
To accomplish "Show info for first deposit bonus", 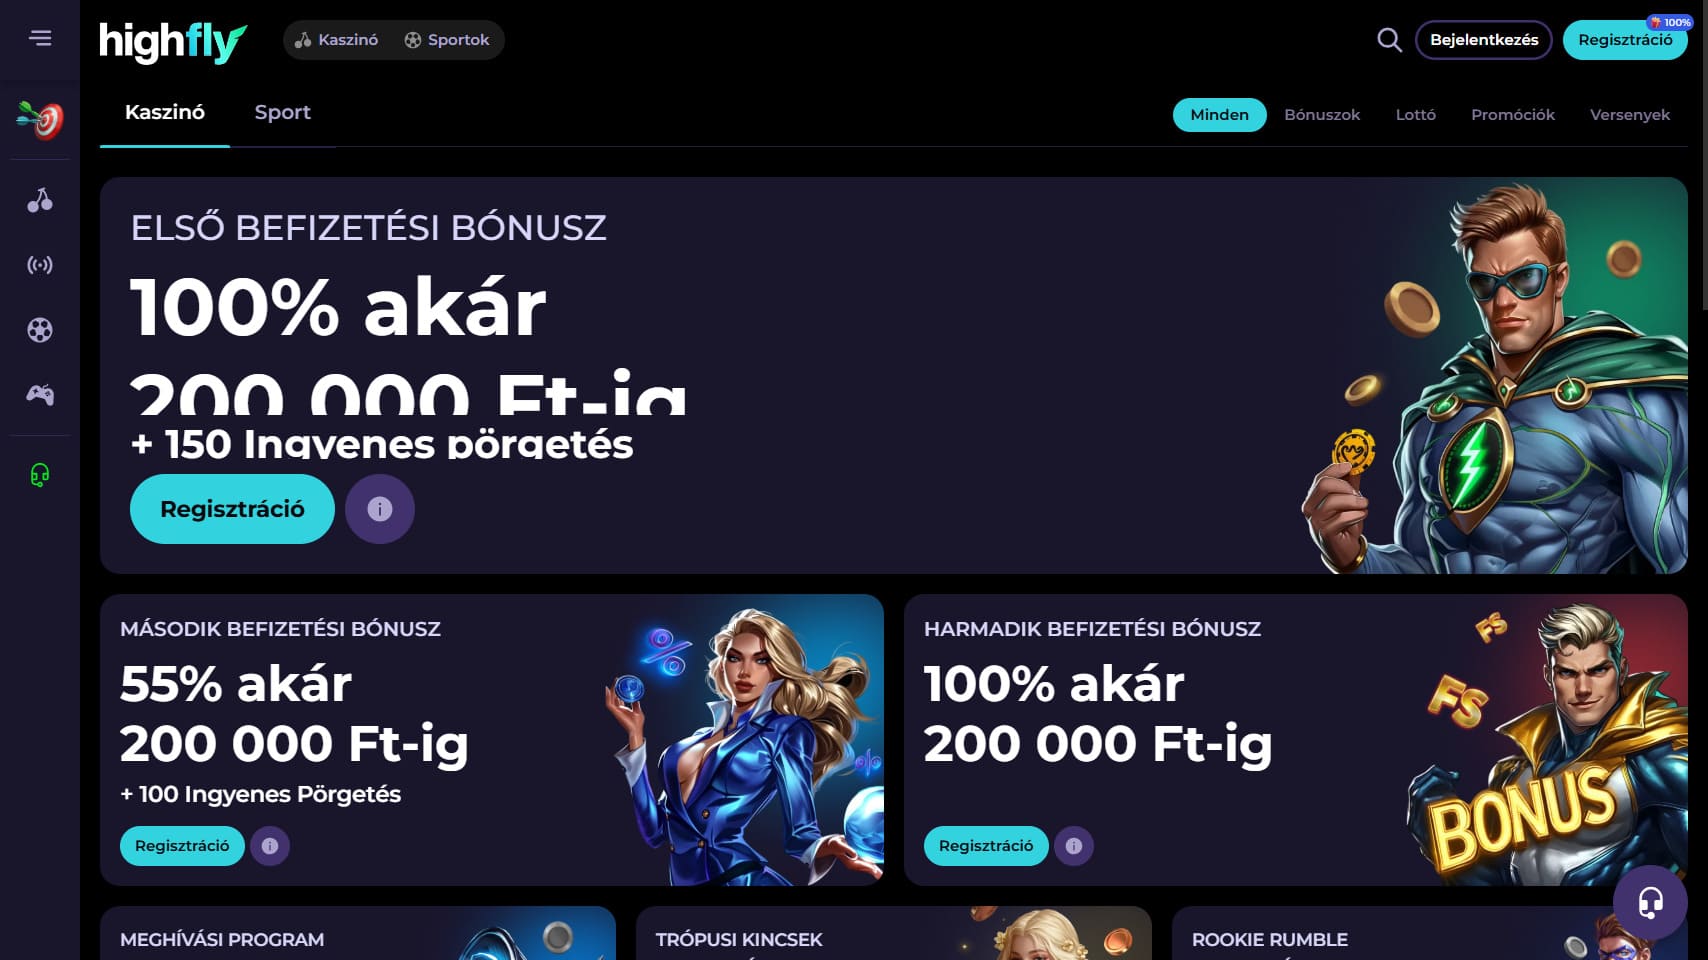I will (380, 509).
